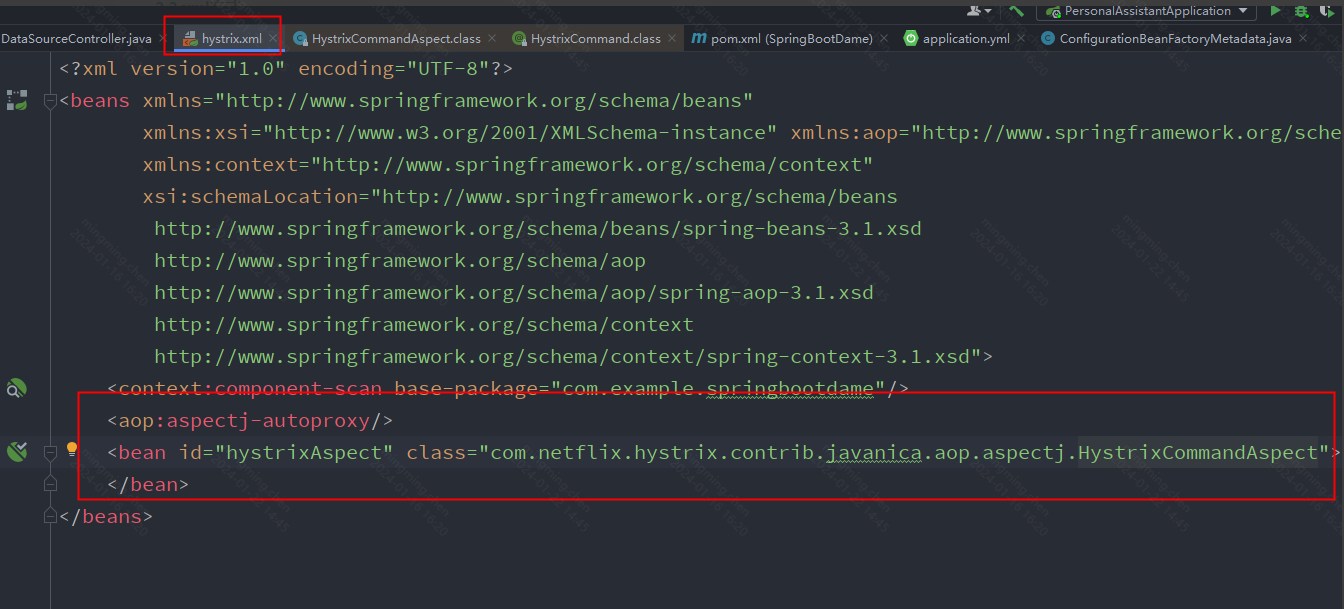Click the fold marker at closing beans tag
Viewport: 1344px width, 609px height.
(50, 517)
